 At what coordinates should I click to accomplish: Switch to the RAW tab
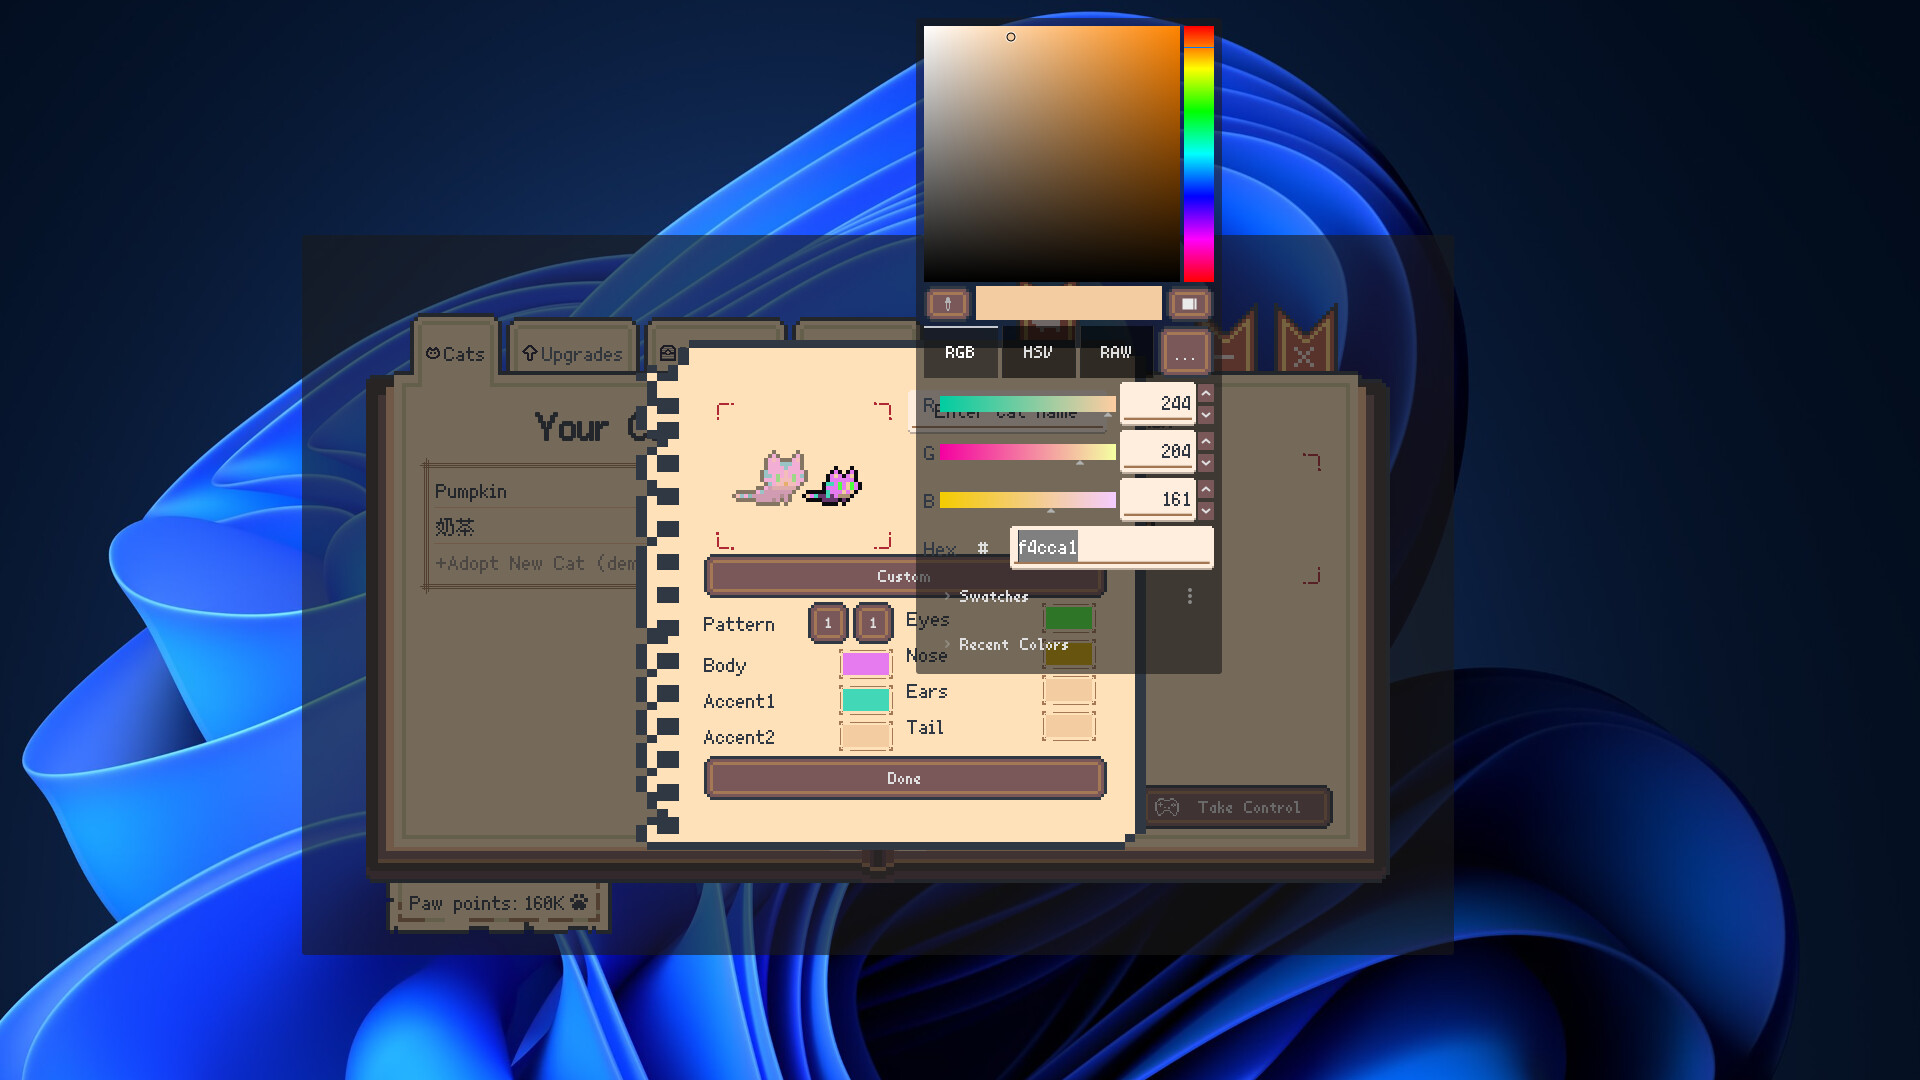point(1115,353)
